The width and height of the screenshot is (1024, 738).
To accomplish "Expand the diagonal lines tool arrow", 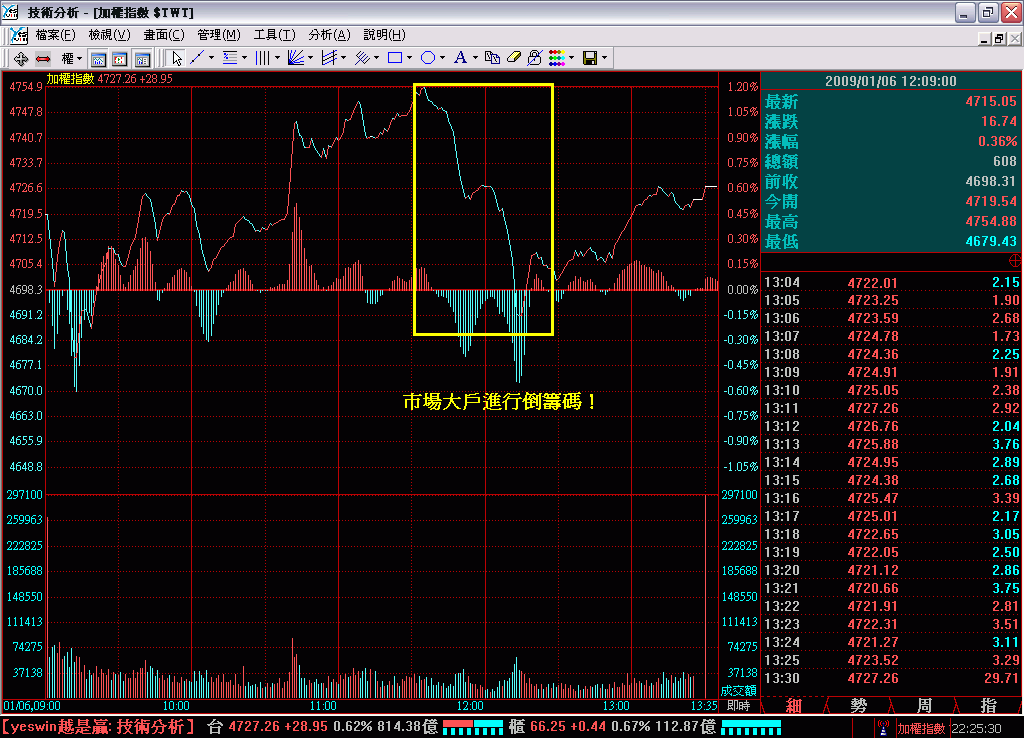I will [x=377, y=59].
